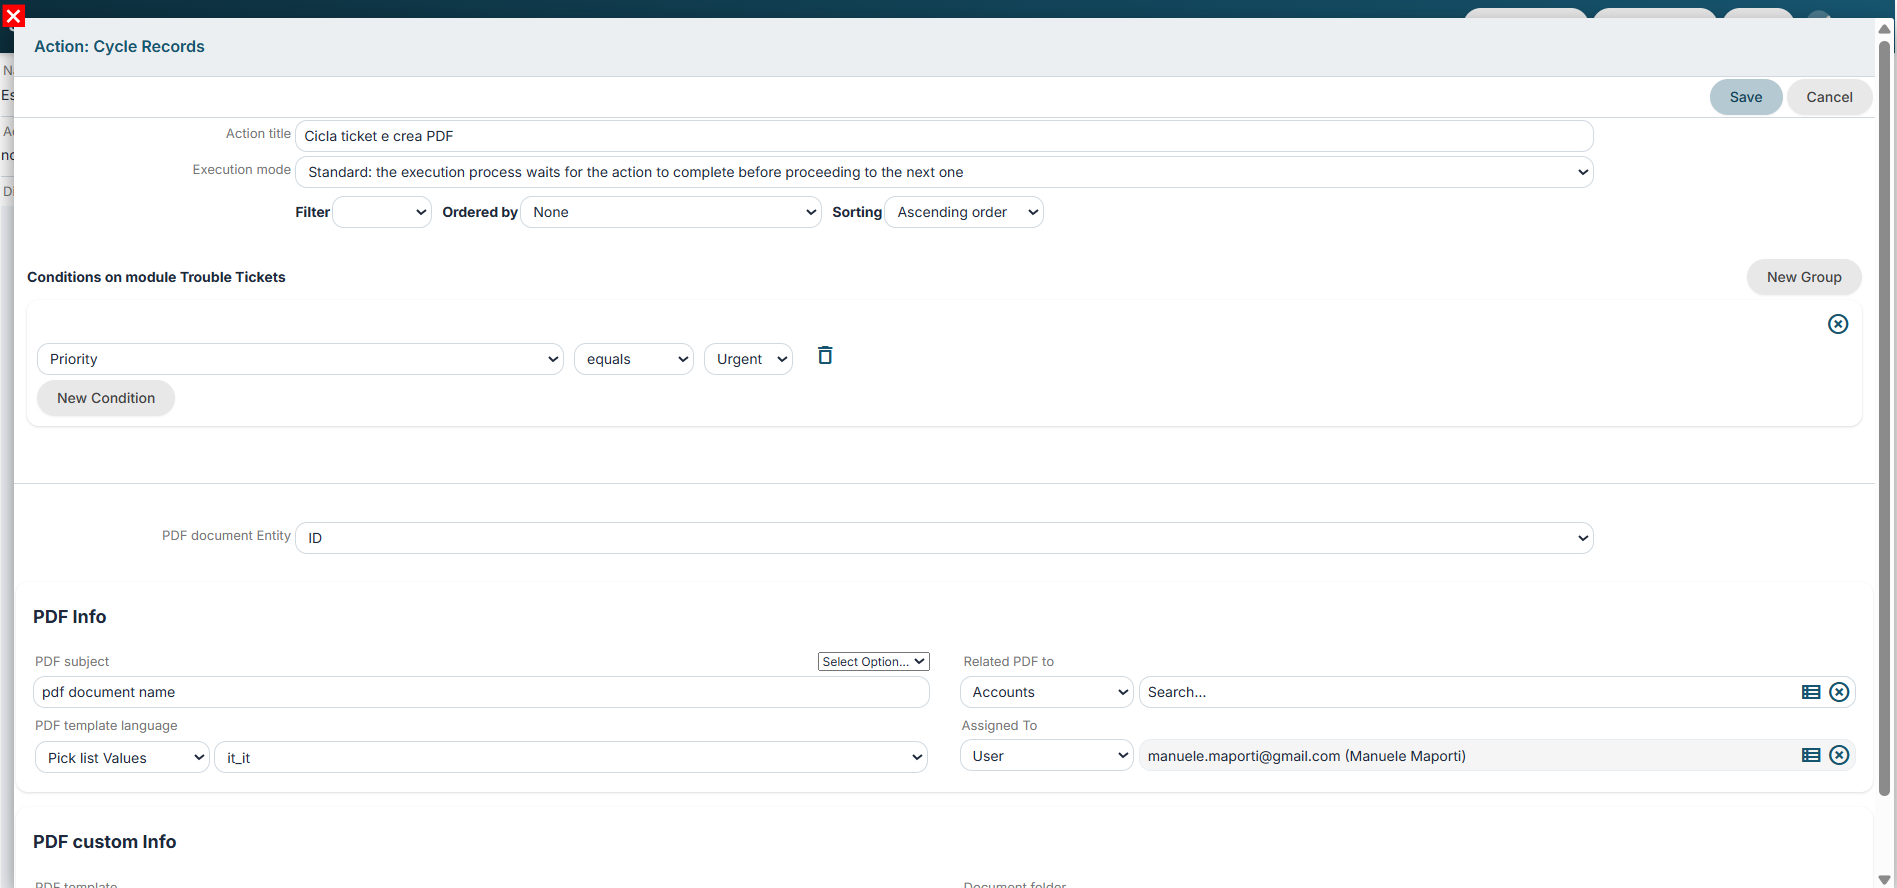
Task: Open the Priority field dropdown
Action: 300,359
